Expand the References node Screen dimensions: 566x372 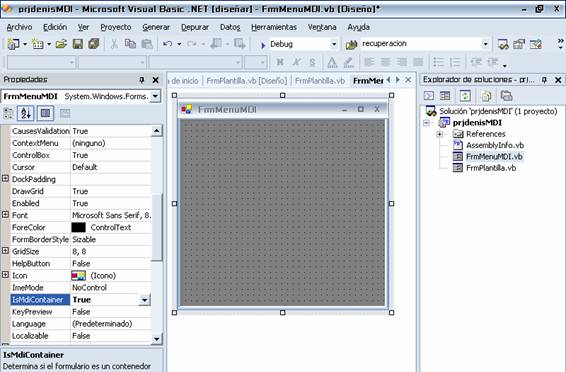point(439,134)
